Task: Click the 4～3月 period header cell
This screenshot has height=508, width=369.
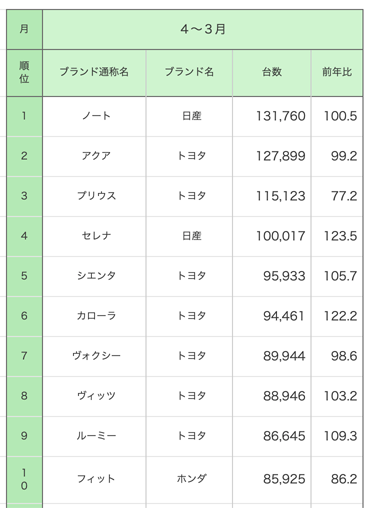Action: pyautogui.click(x=203, y=29)
